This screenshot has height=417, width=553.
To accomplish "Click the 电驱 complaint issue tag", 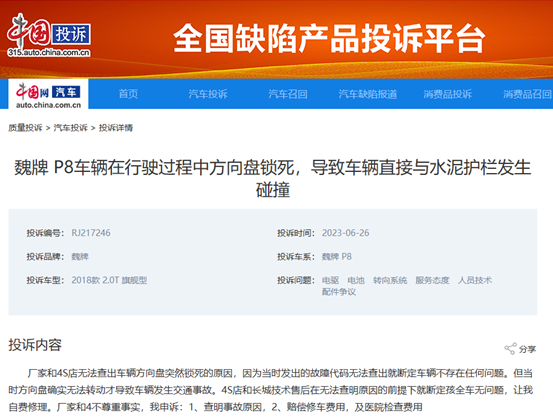I will (330, 280).
